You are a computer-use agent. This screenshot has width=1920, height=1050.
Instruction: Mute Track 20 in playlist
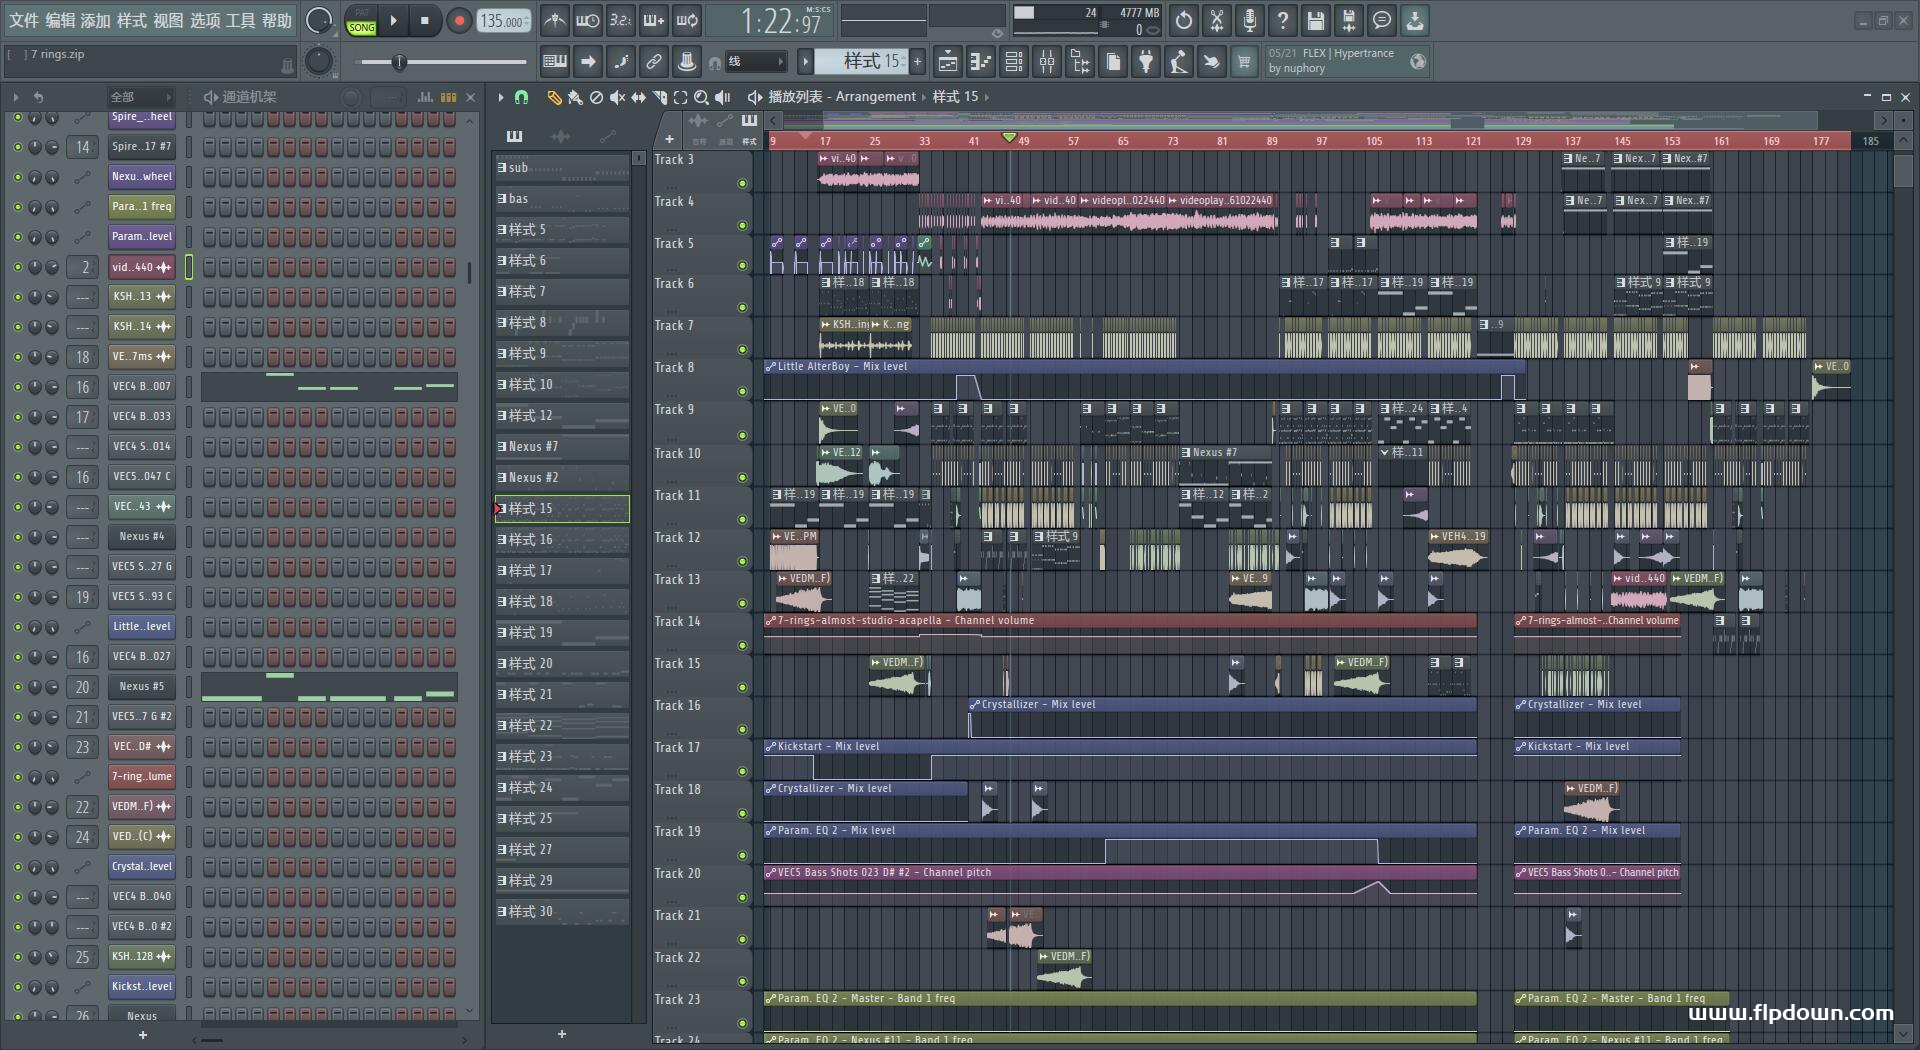[x=742, y=897]
